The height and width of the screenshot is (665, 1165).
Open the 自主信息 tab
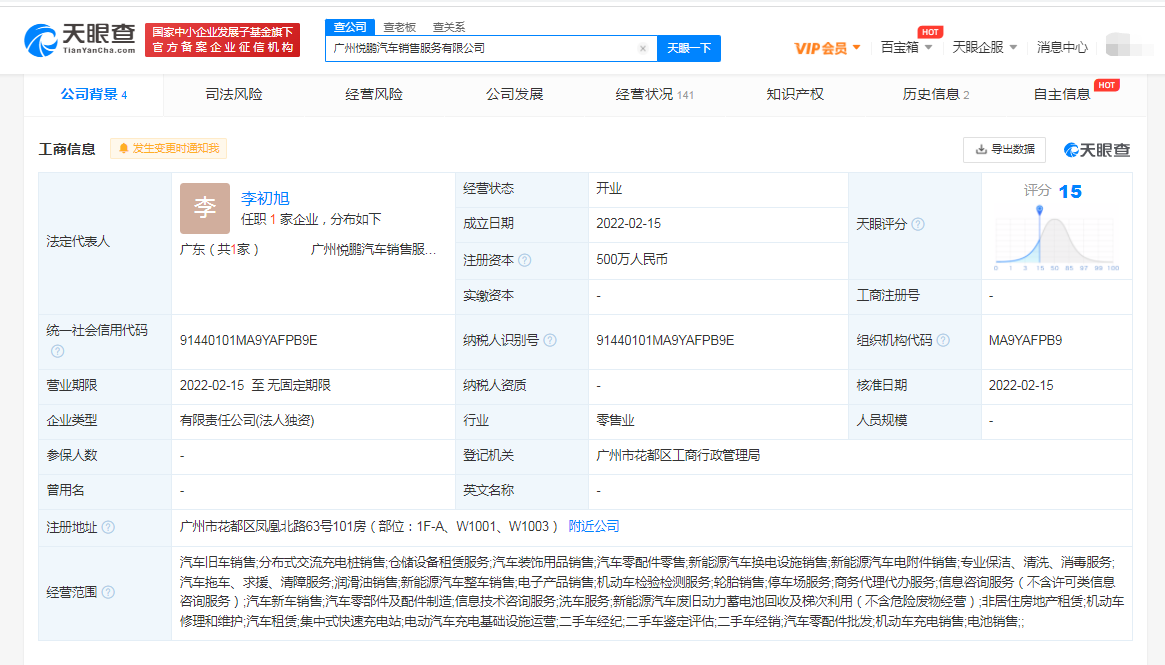pos(1062,94)
